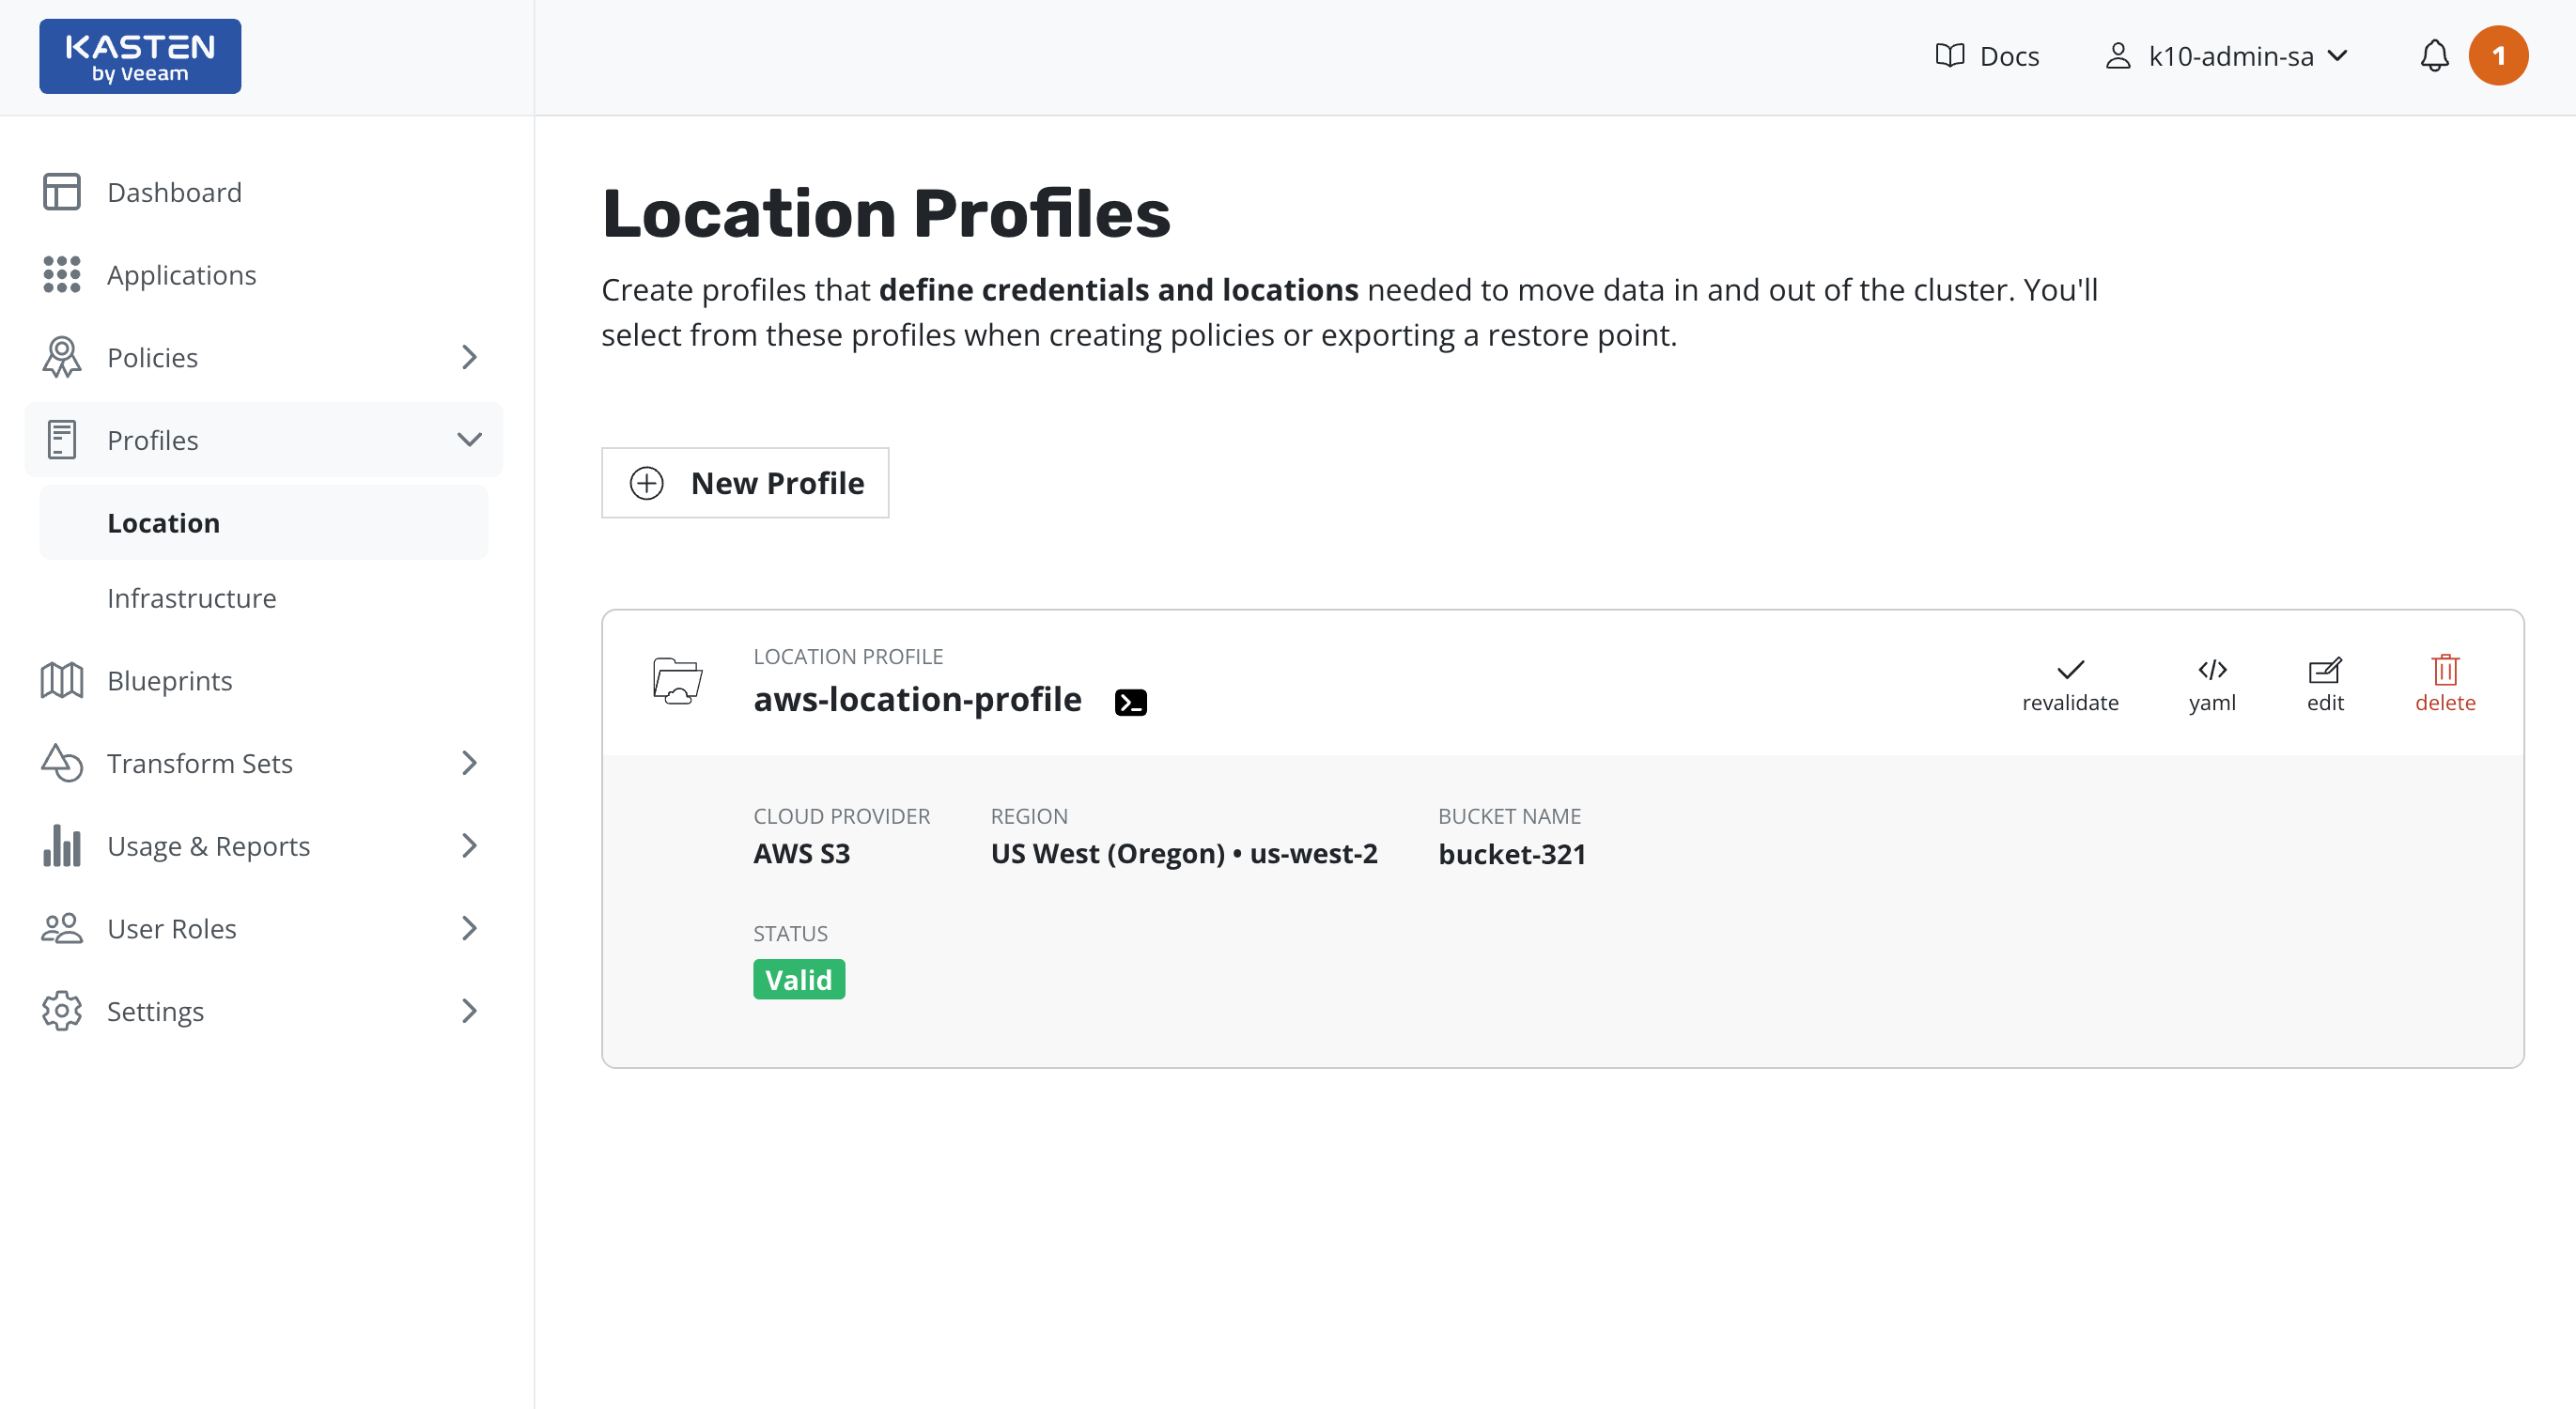Click the notifications bell icon

tap(2434, 56)
